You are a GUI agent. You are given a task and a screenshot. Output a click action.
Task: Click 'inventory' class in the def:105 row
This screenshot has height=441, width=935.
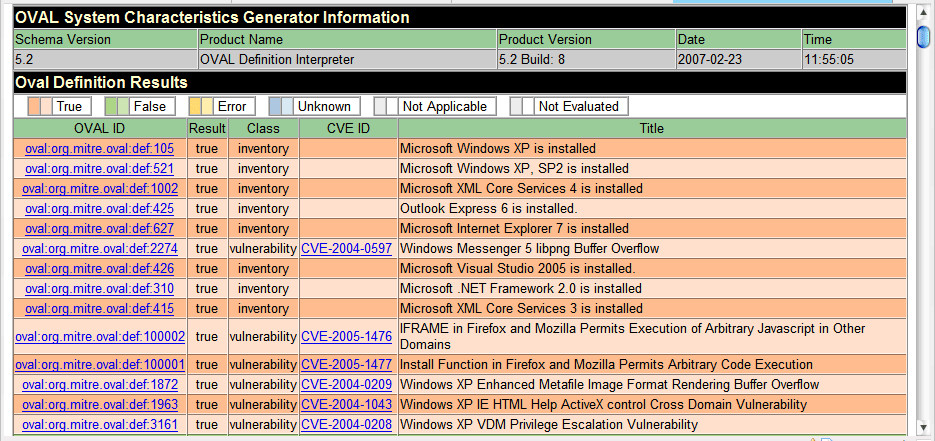[263, 148]
